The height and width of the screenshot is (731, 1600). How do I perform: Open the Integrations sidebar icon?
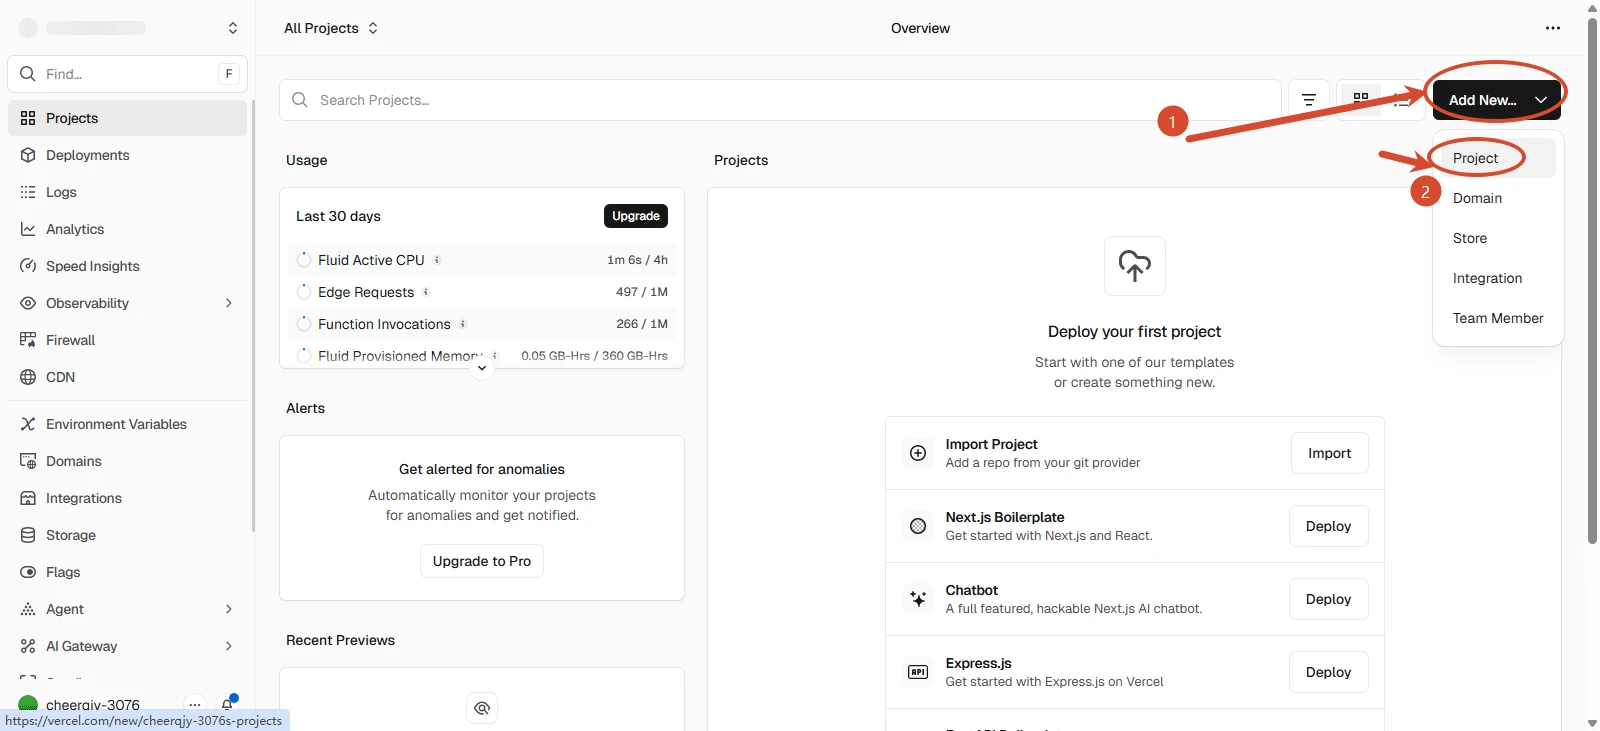pyautogui.click(x=28, y=498)
